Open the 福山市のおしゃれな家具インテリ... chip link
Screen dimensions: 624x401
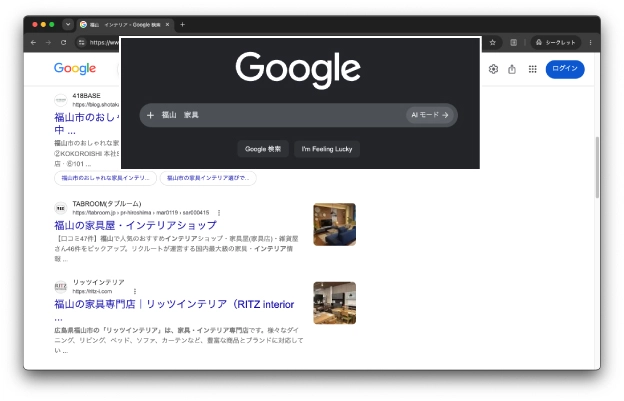click(x=105, y=178)
